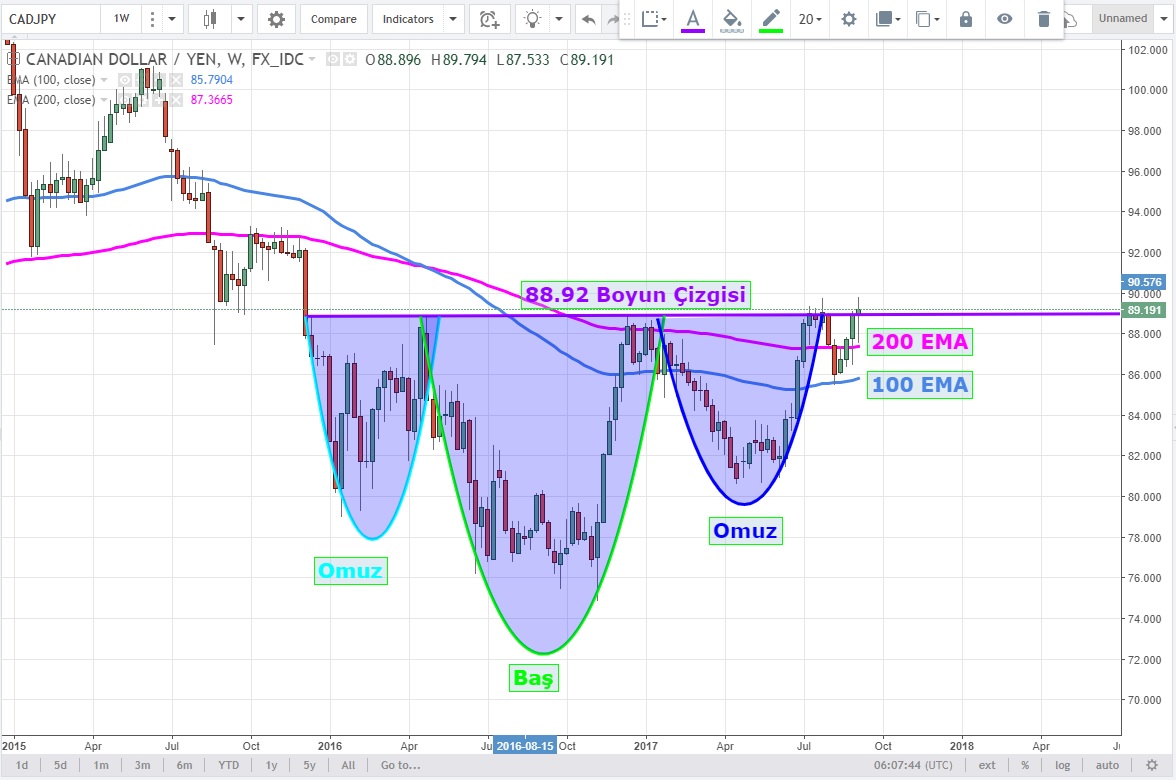1176x780 pixels.
Task: Open drawing settings gear in floating toolbar
Action: [x=849, y=19]
